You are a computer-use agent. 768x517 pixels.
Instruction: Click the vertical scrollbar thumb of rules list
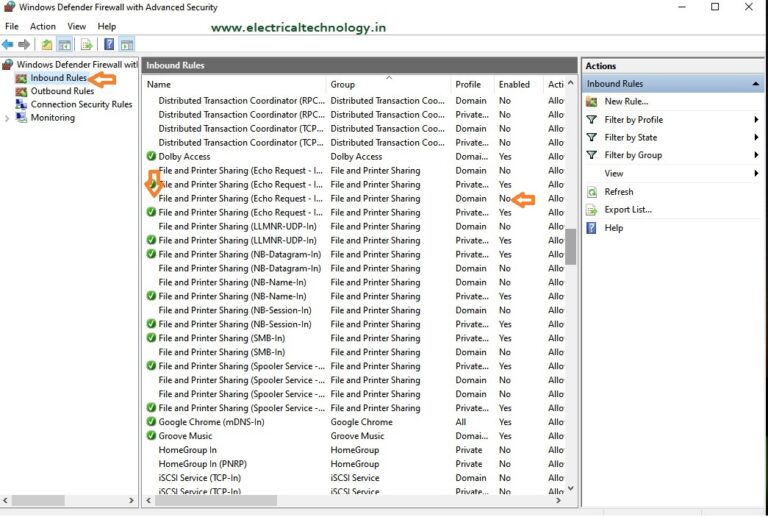(571, 247)
